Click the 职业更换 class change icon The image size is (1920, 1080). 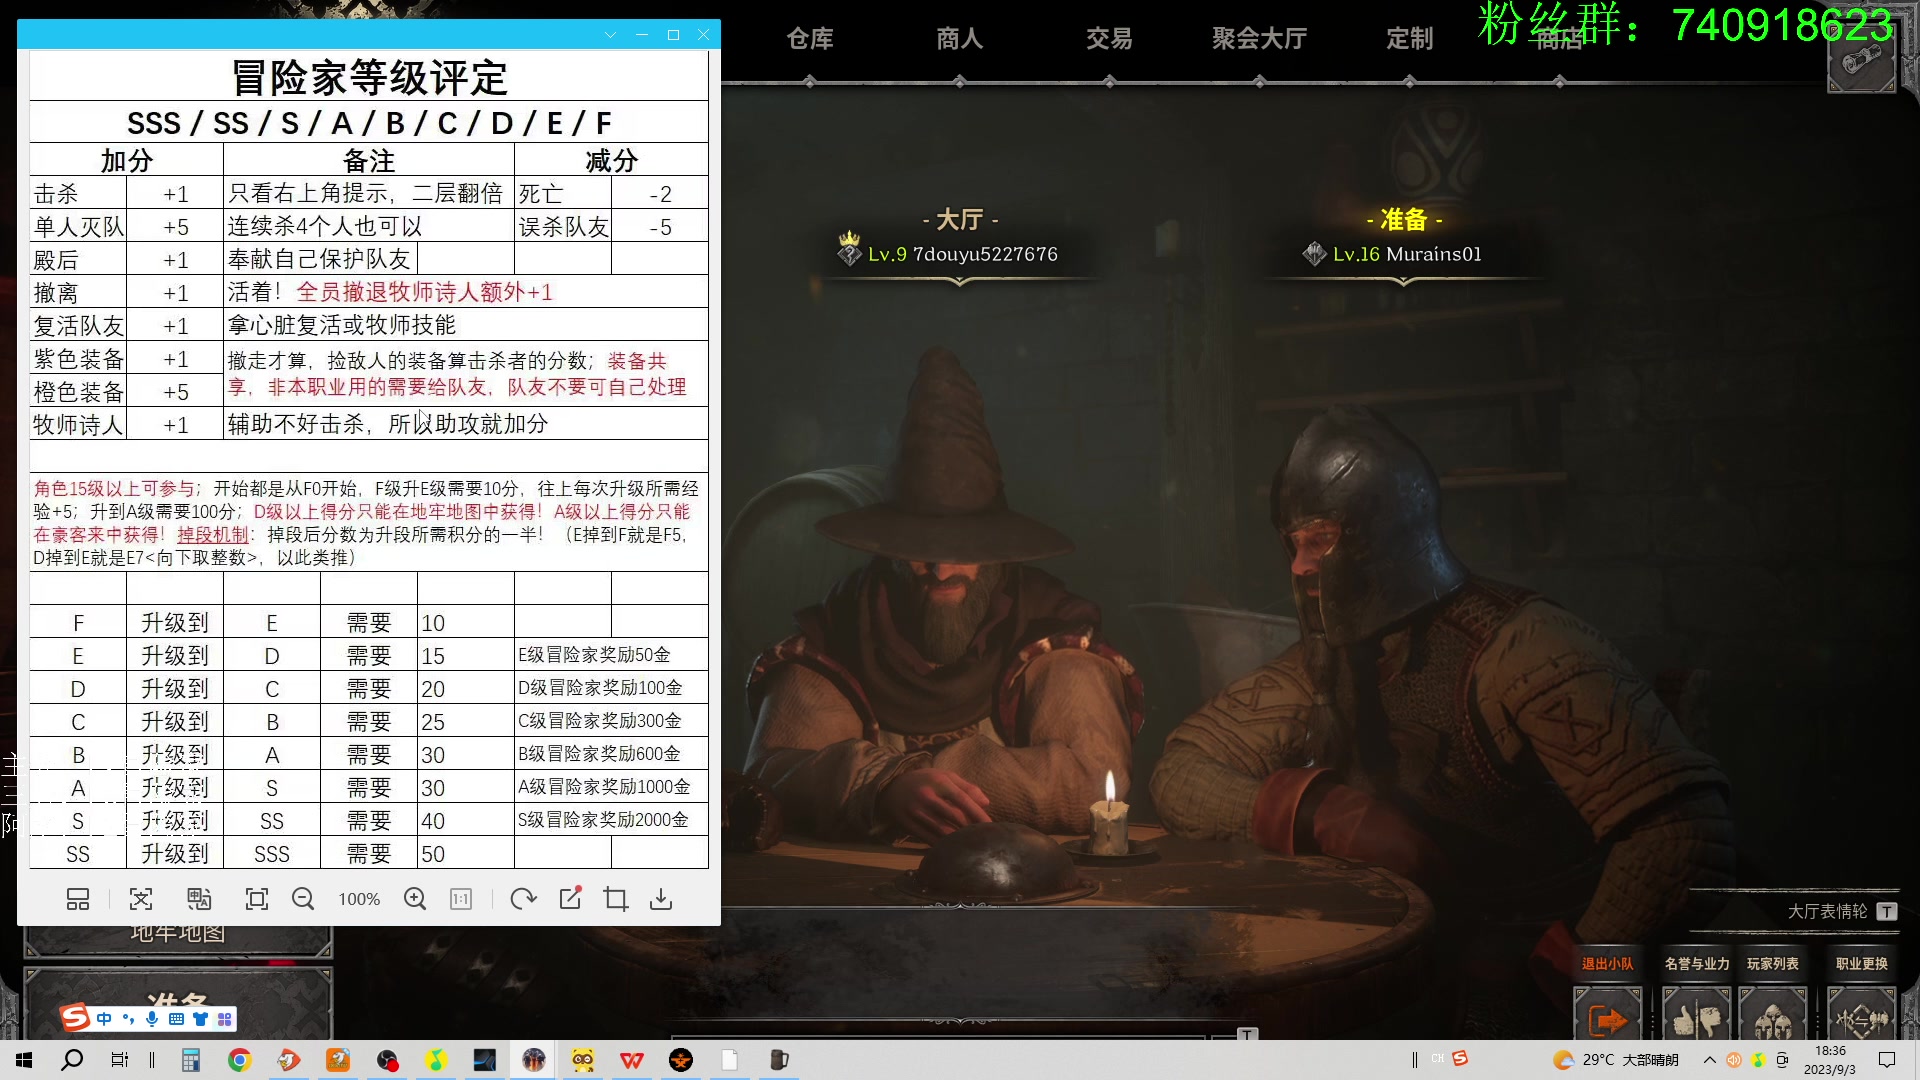click(x=1861, y=1015)
